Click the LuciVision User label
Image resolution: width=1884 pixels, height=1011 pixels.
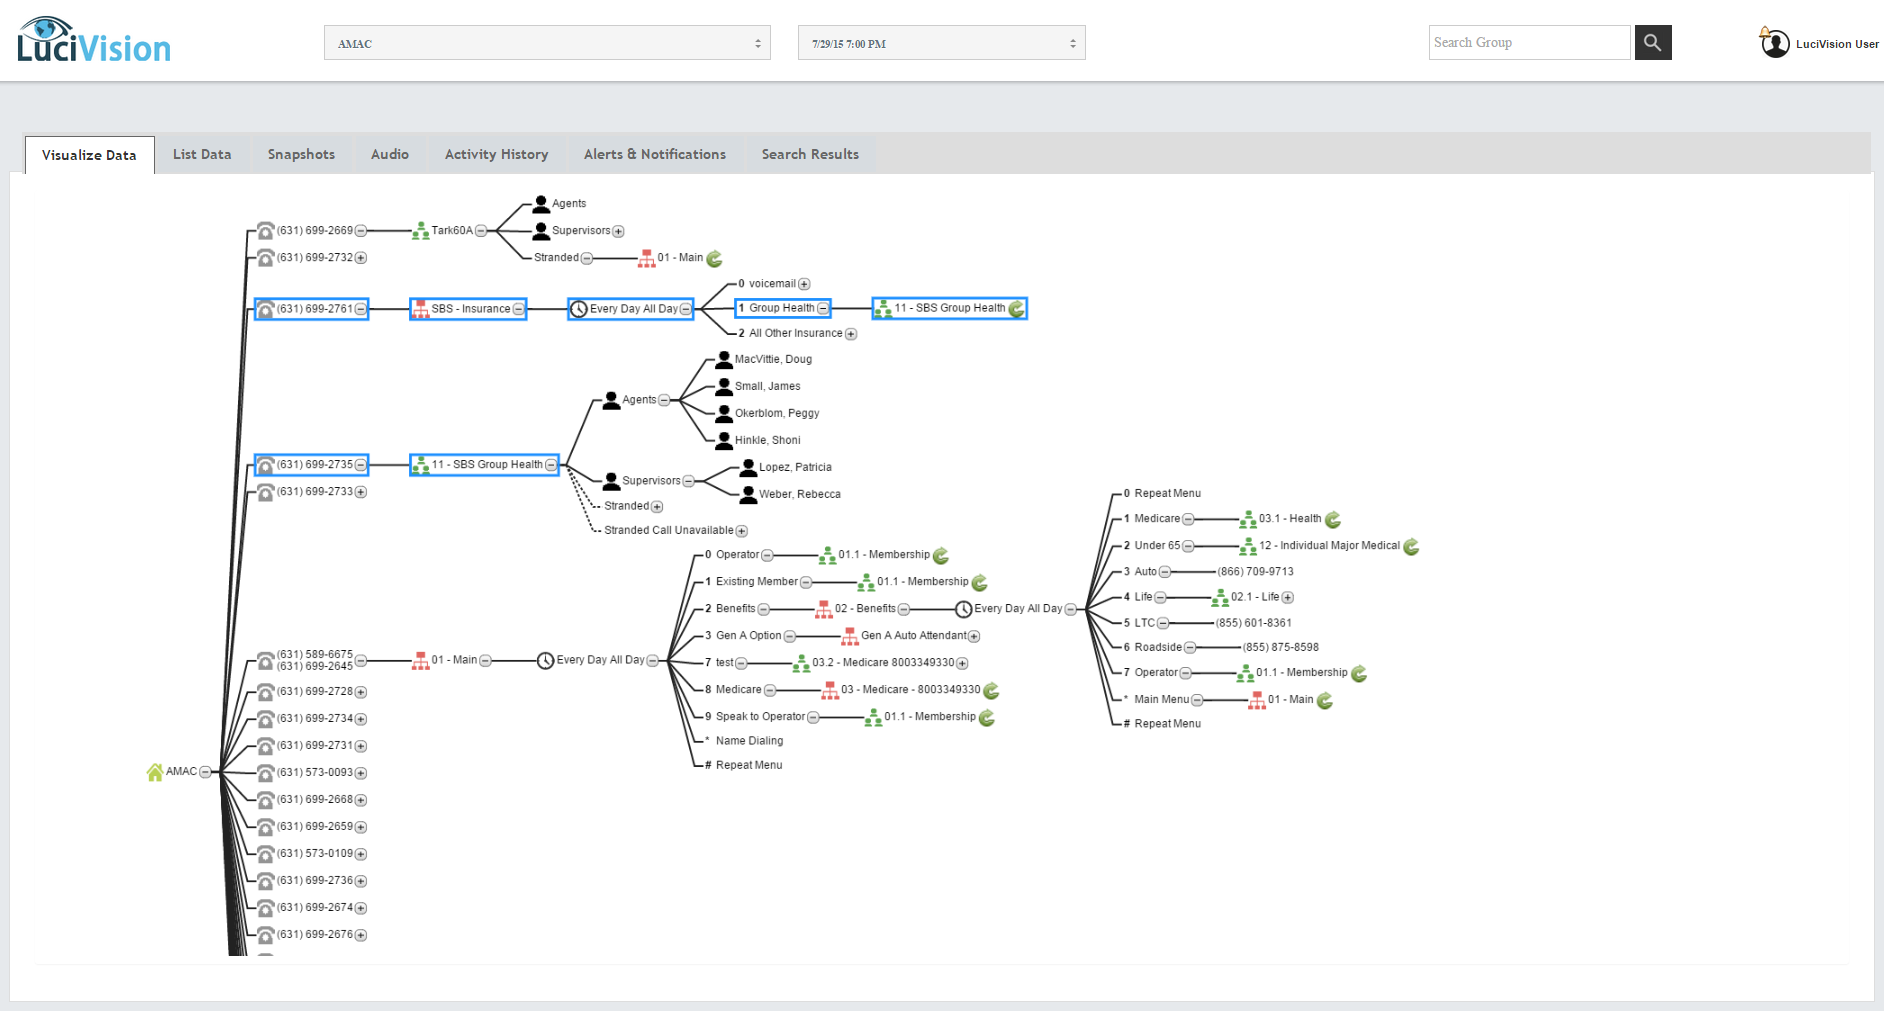[x=1837, y=44]
